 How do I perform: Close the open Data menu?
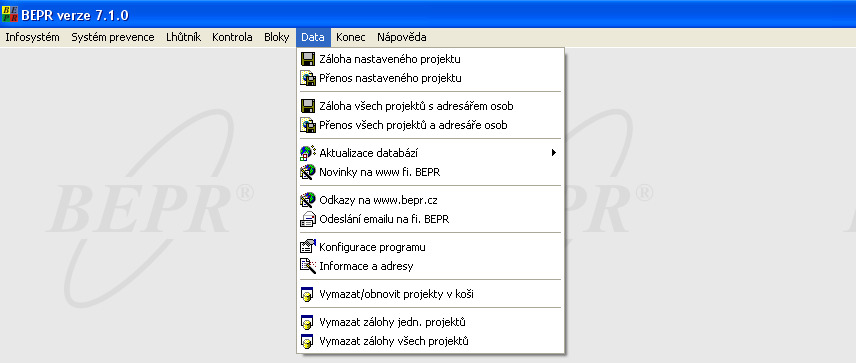tap(313, 37)
